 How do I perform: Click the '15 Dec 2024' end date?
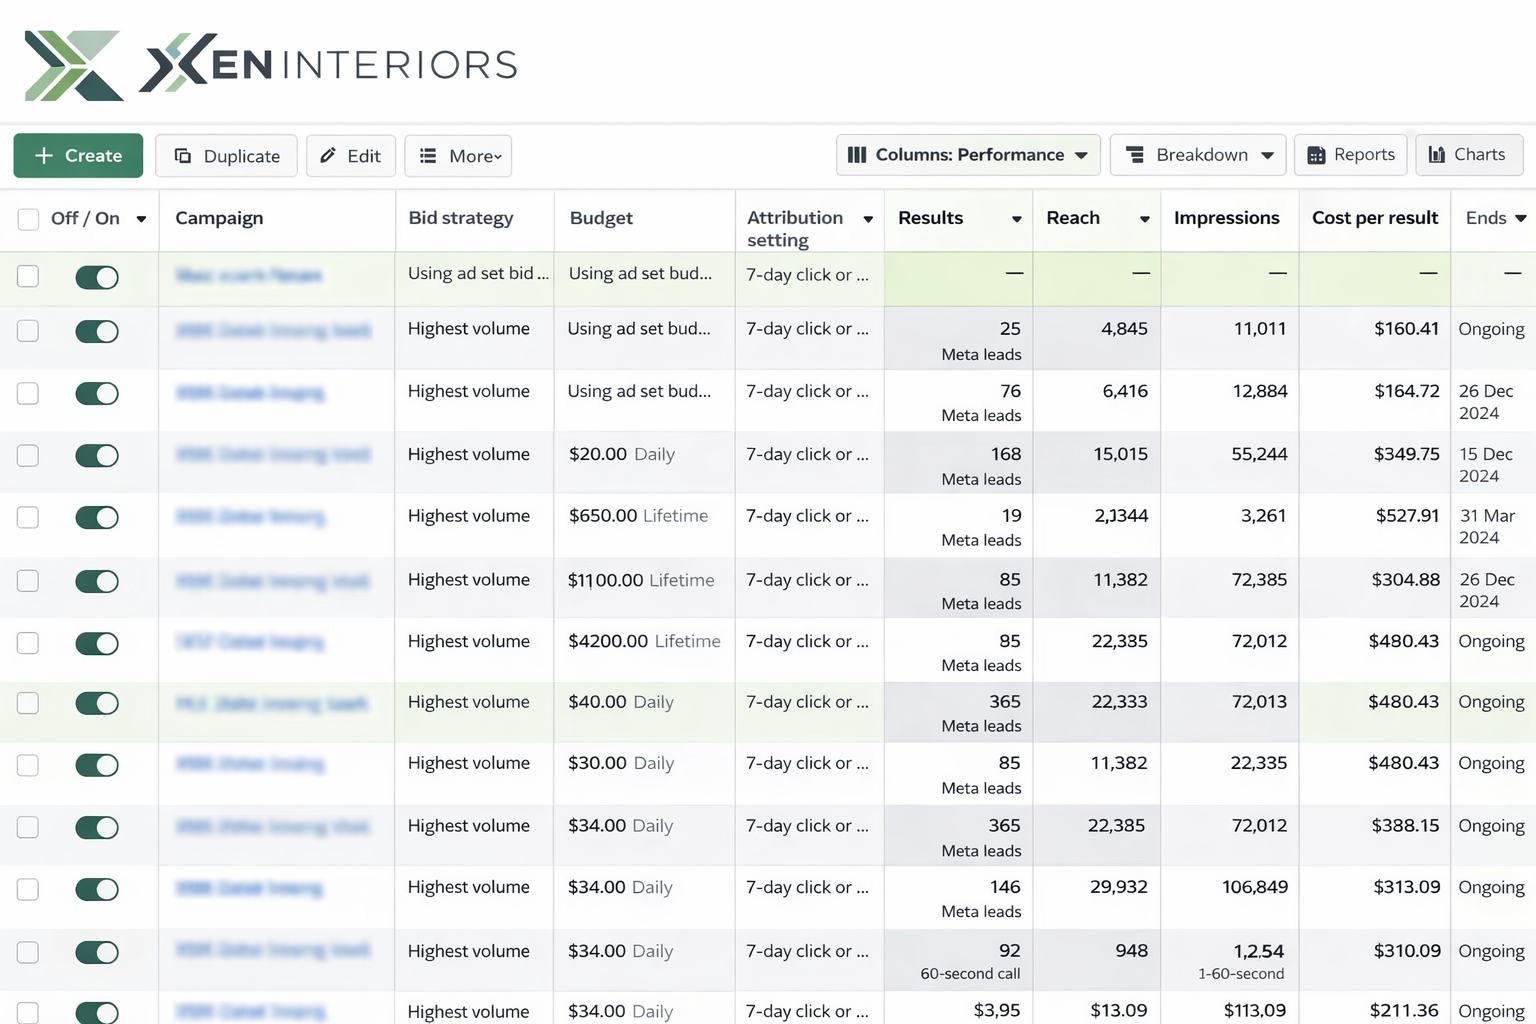1486,465
